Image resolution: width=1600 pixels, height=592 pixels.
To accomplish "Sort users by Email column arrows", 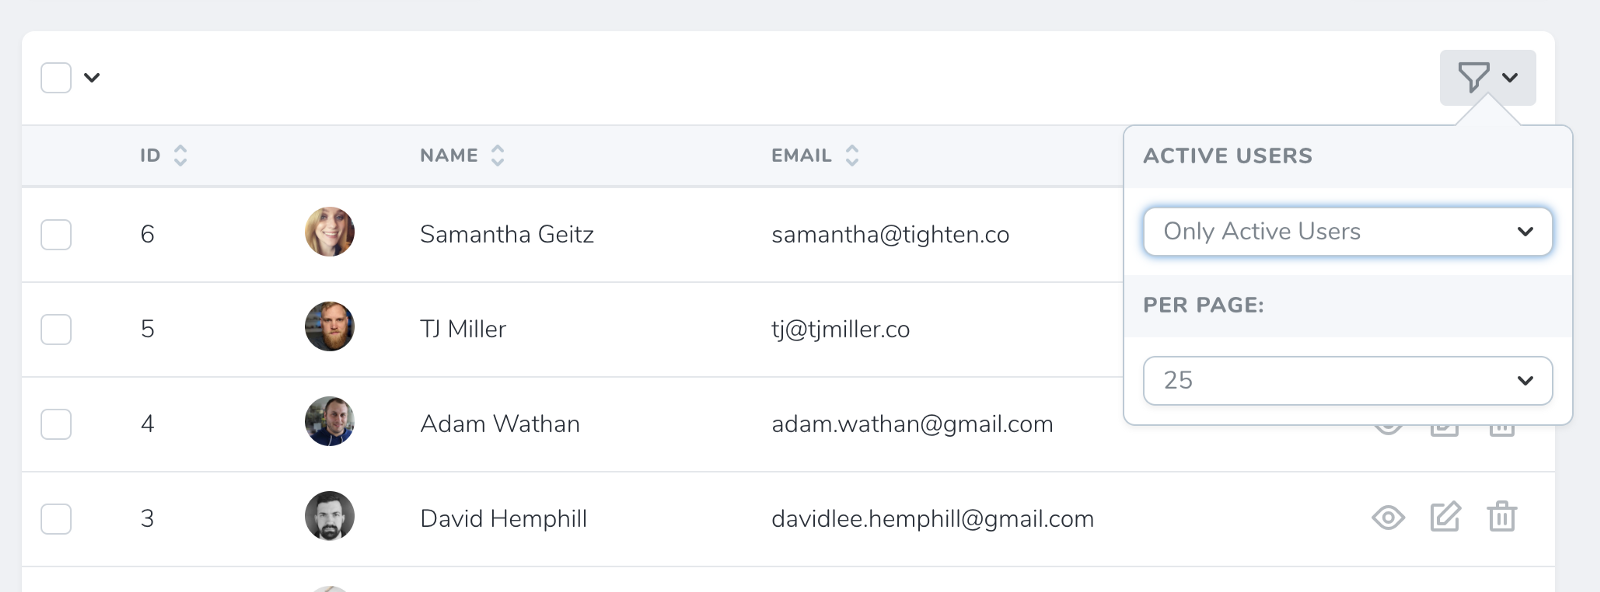I will pyautogui.click(x=852, y=156).
